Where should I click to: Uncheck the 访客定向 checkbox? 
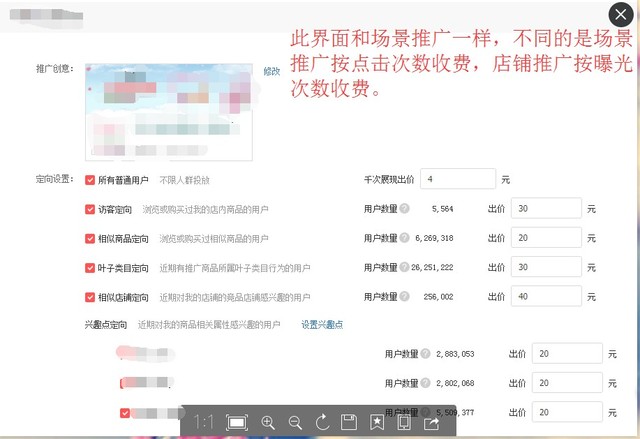point(90,210)
